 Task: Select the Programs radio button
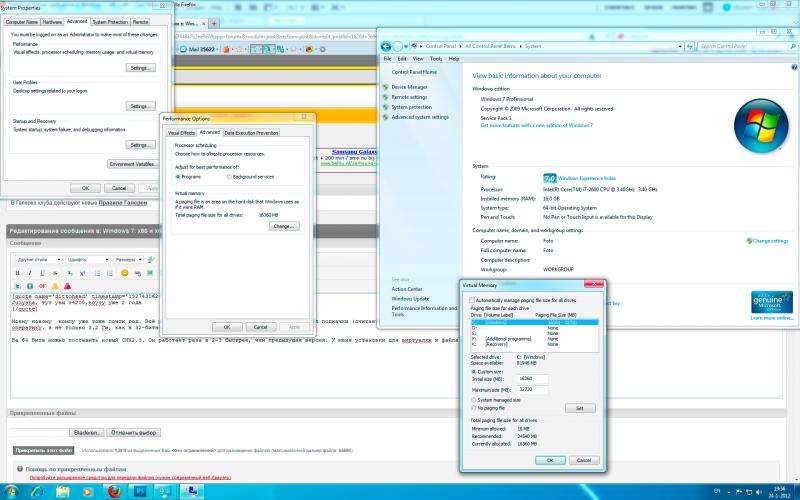click(x=178, y=177)
